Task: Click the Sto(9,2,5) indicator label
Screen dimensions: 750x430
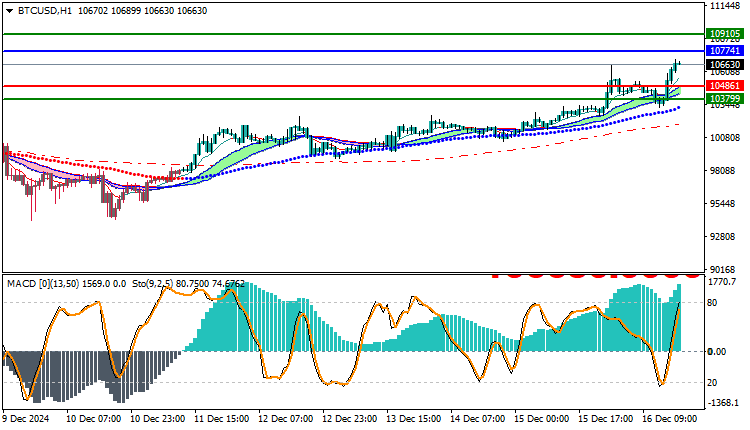Action: [153, 284]
